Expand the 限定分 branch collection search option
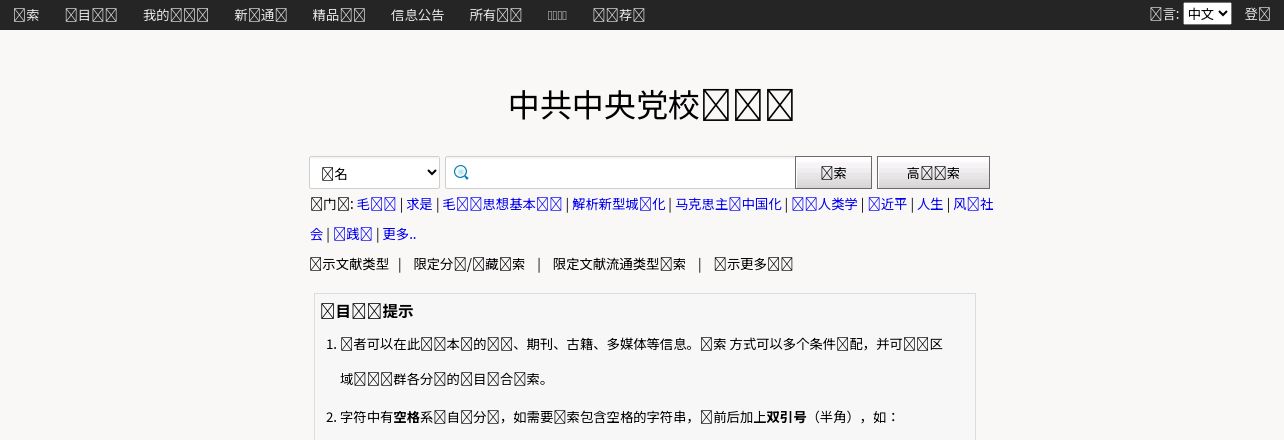This screenshot has height=440, width=1284. [469, 264]
